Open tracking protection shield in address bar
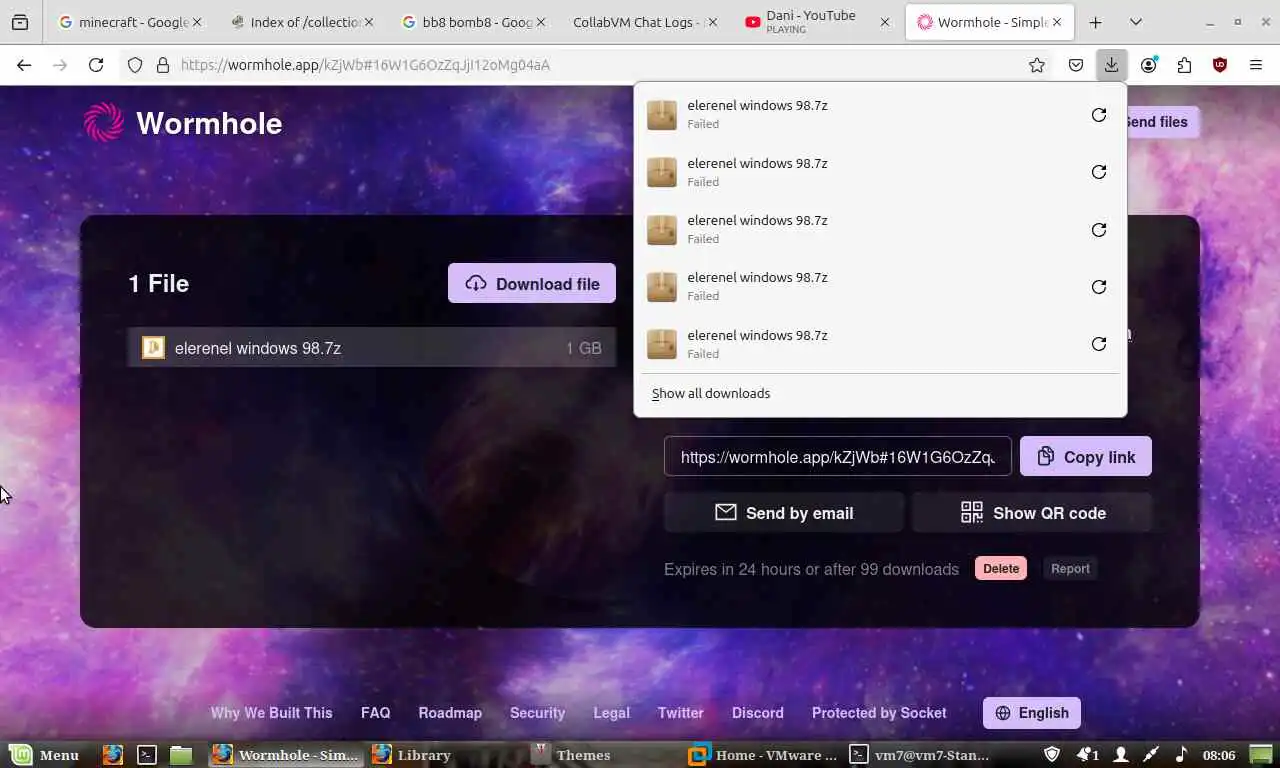The image size is (1280, 768). click(x=135, y=65)
